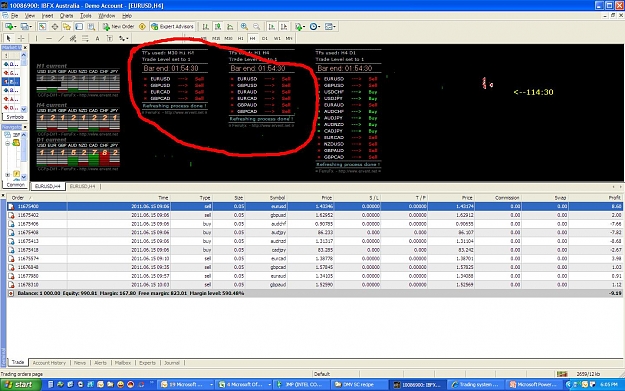This screenshot has width=625, height=391.
Task: Select the text tool (A)
Action: (x=97, y=38)
